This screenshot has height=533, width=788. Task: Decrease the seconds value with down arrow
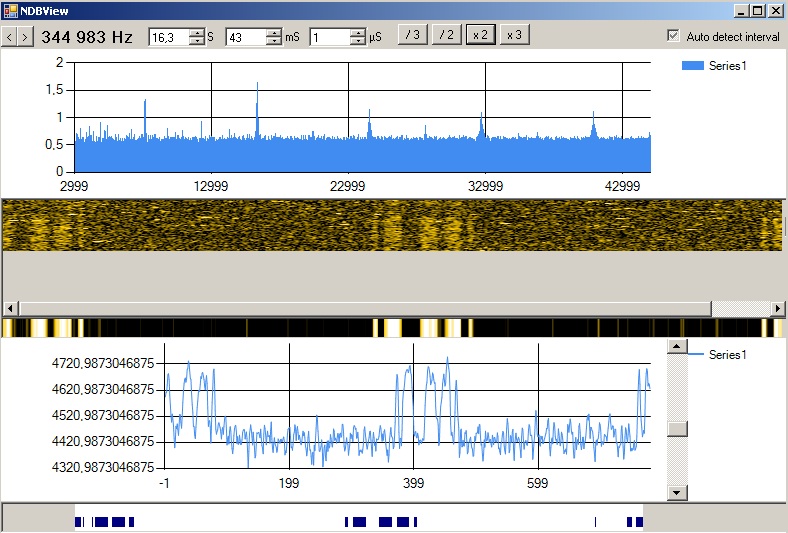[x=196, y=41]
